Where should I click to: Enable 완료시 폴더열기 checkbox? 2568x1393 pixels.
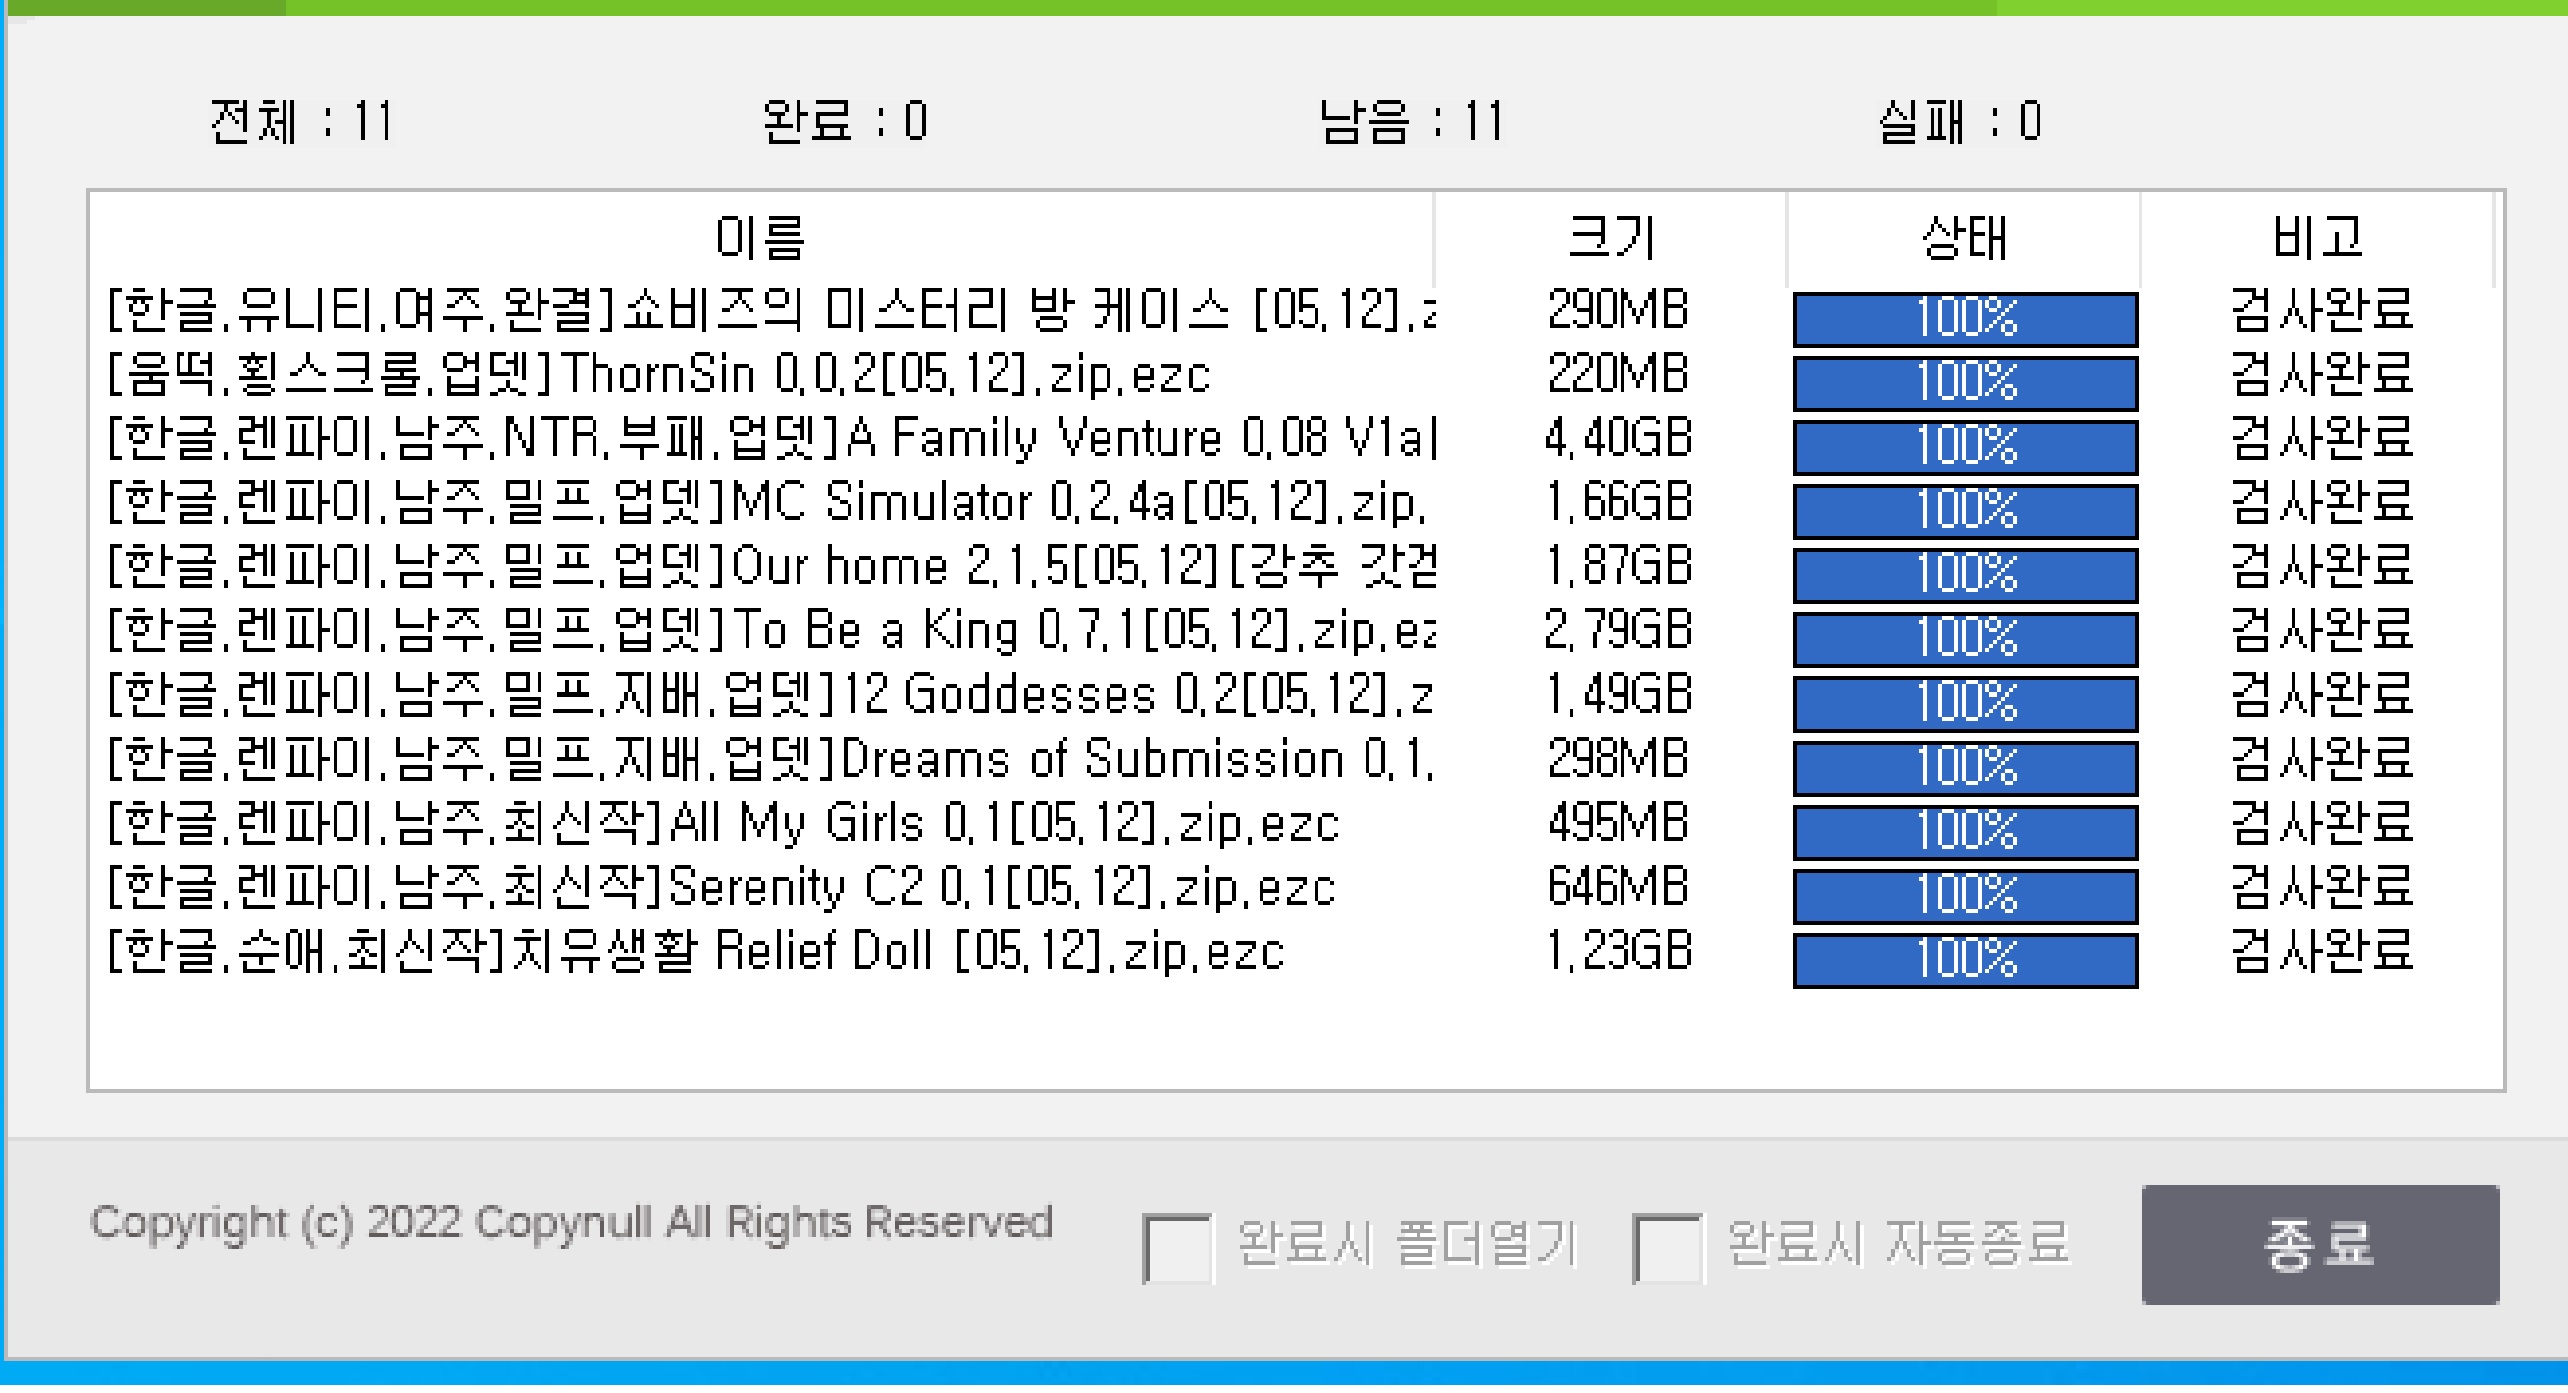[1177, 1248]
